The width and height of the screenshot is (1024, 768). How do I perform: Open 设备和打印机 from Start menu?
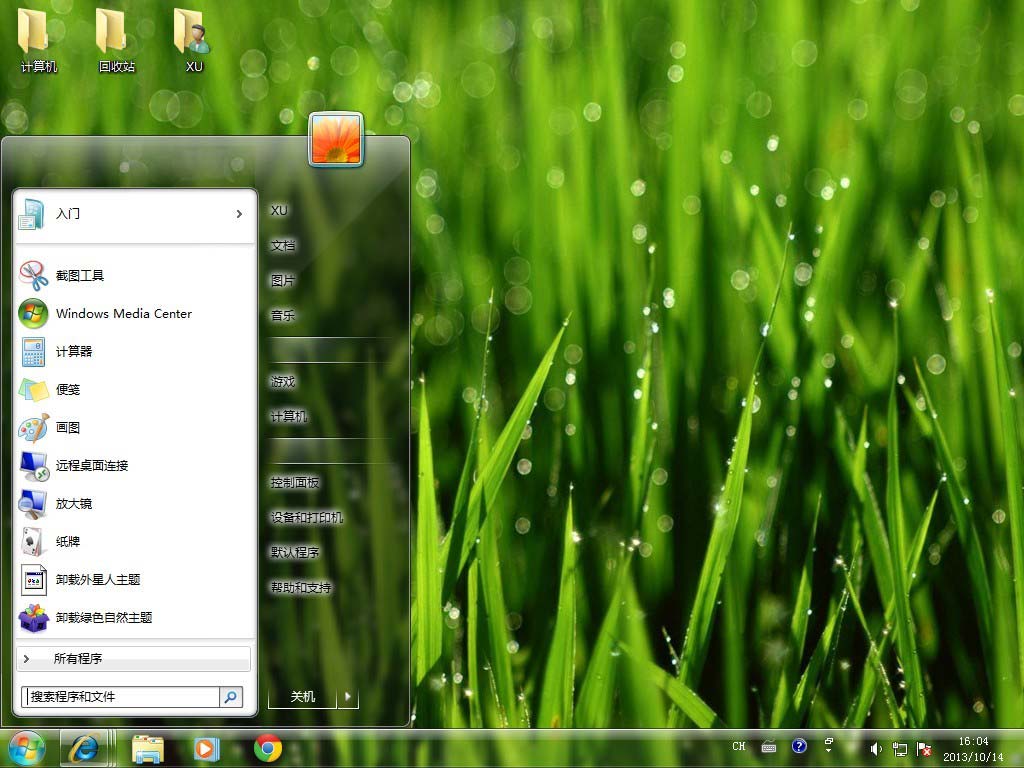pyautogui.click(x=306, y=518)
